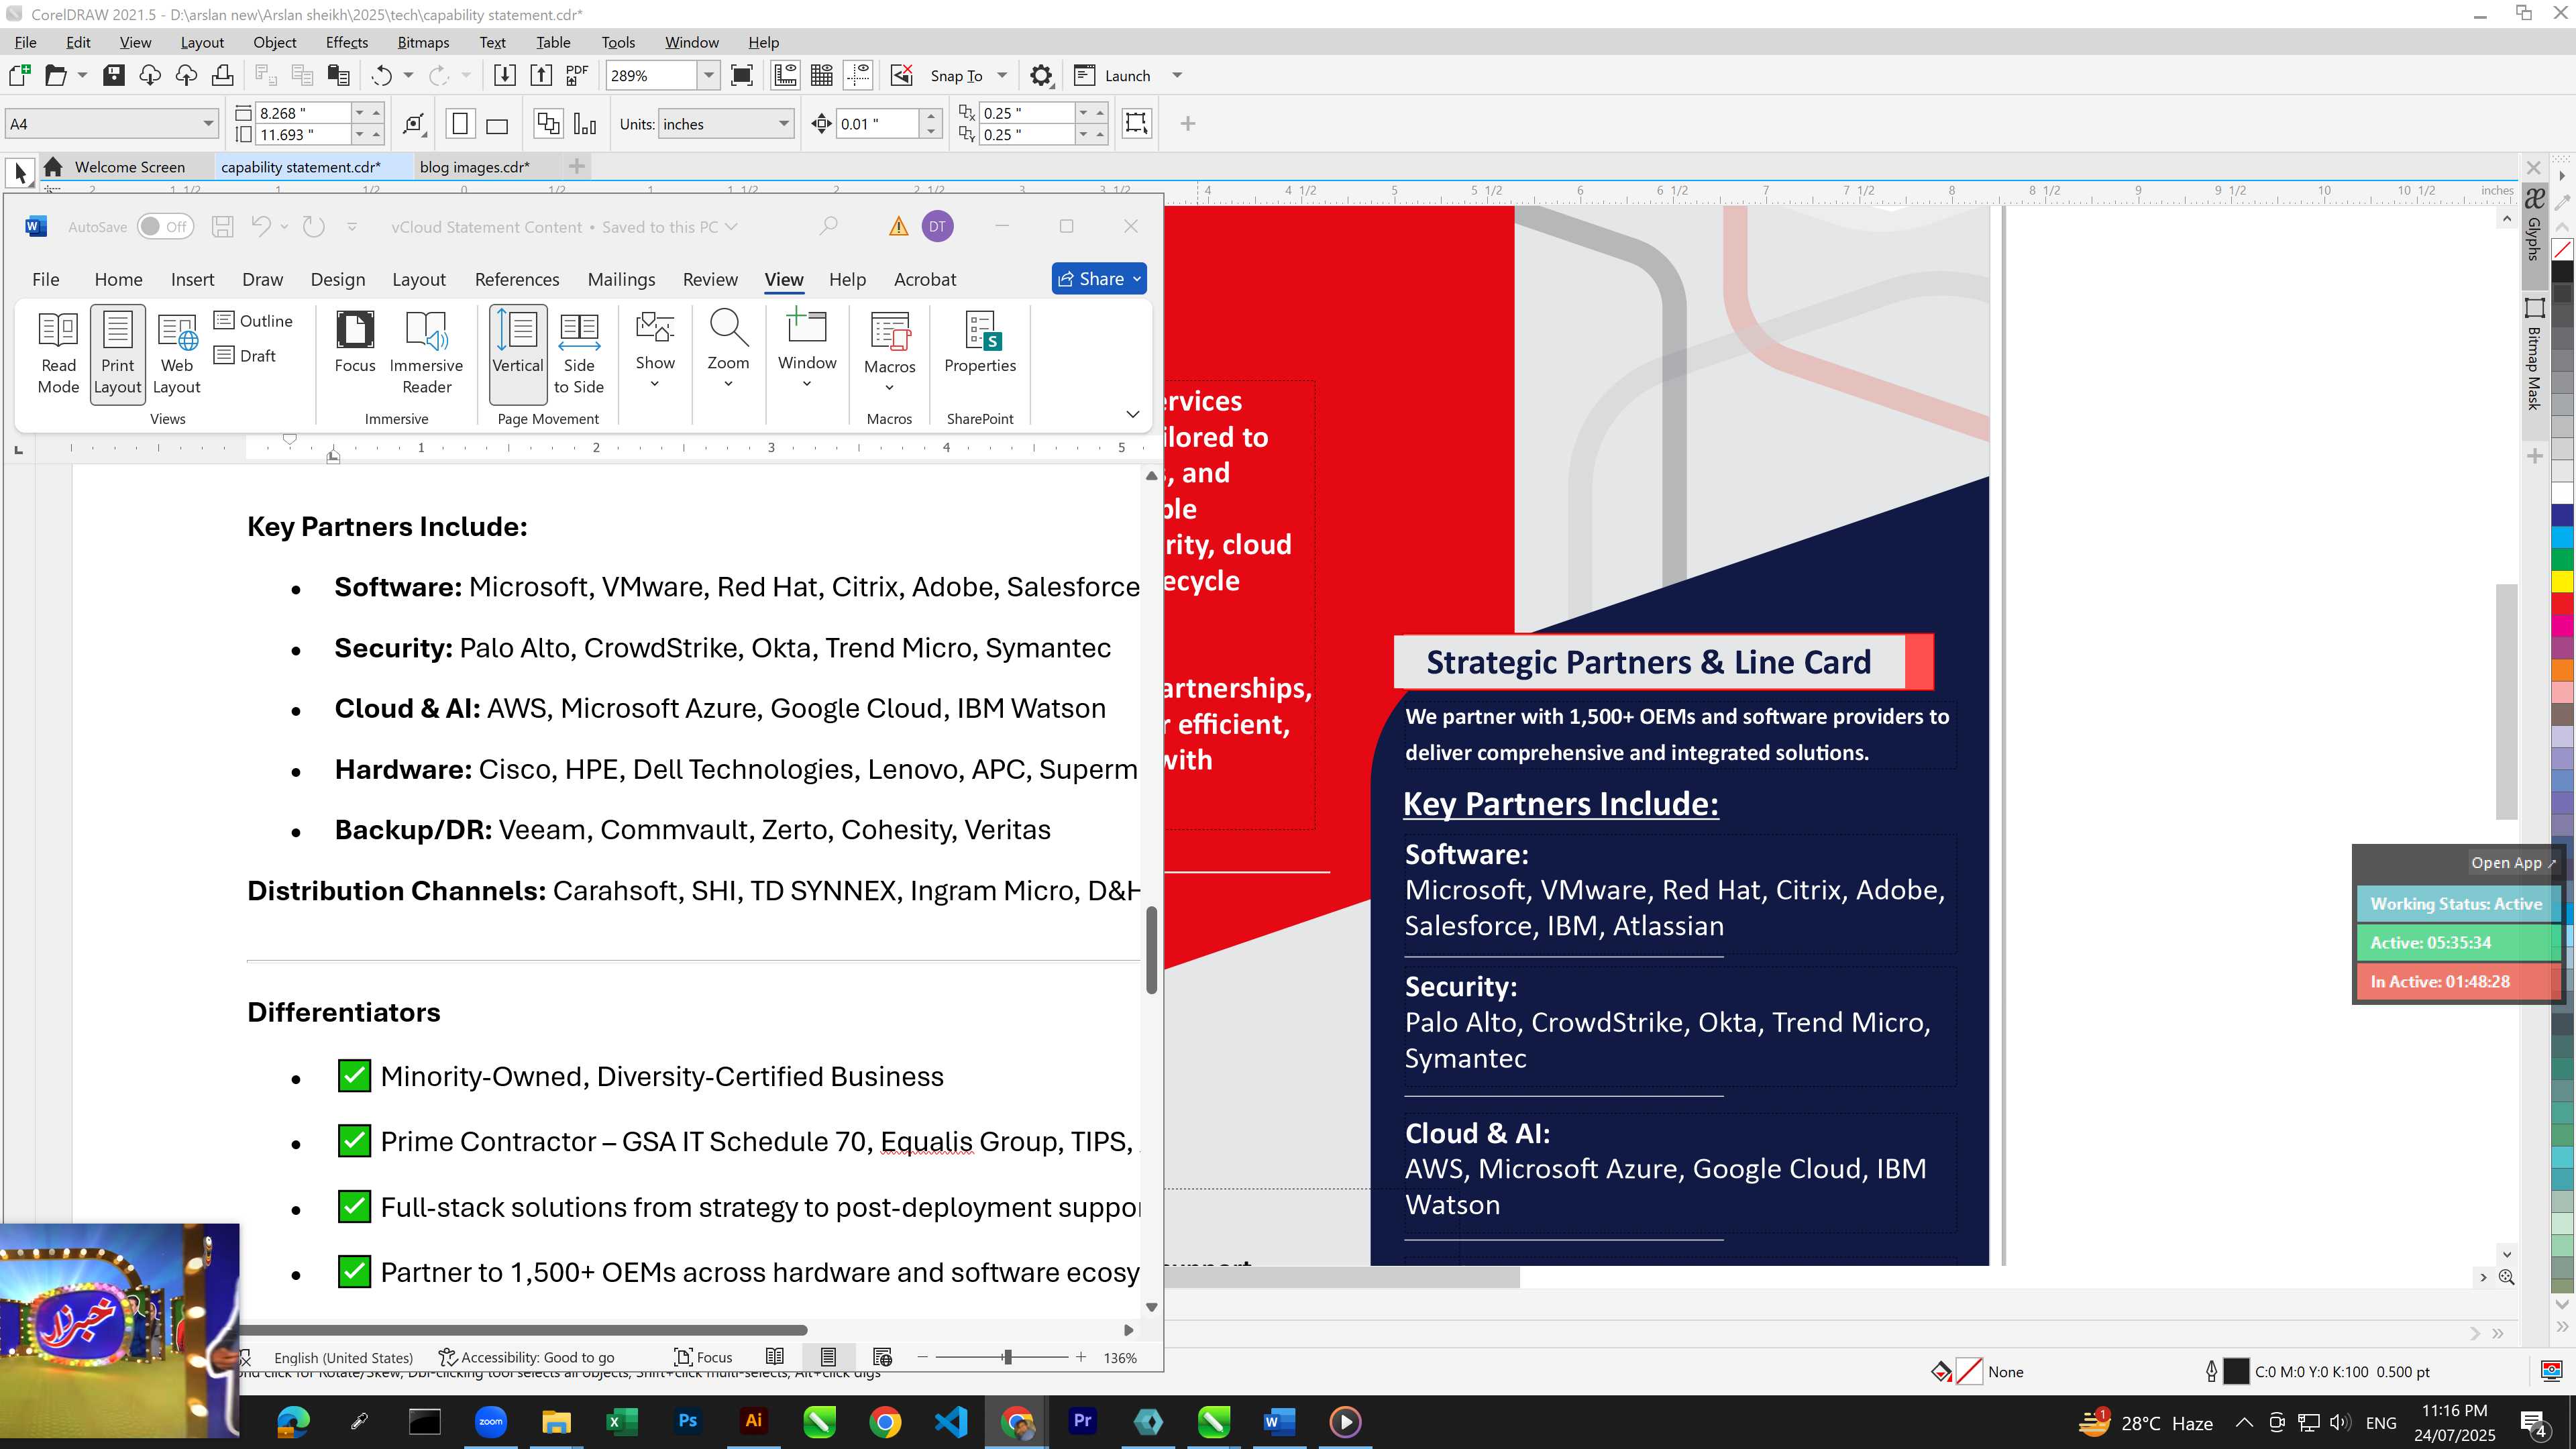Adjust the Word zoom slider handle
Screen dimensions: 2576x1449
pyautogui.click(x=1007, y=1357)
